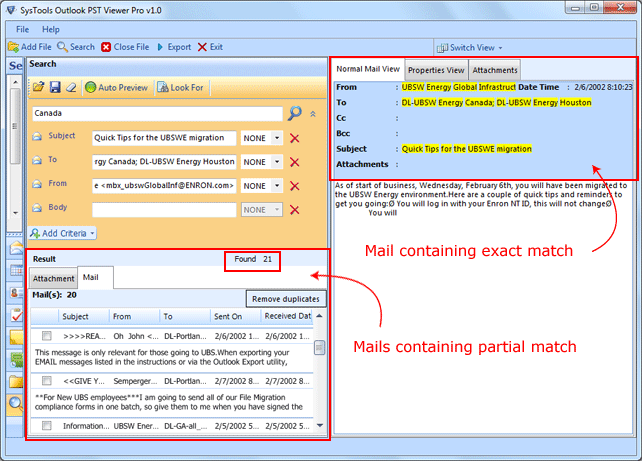Check the <<GIVE Y... mail checkbox
The width and height of the screenshot is (642, 461).
pos(47,381)
